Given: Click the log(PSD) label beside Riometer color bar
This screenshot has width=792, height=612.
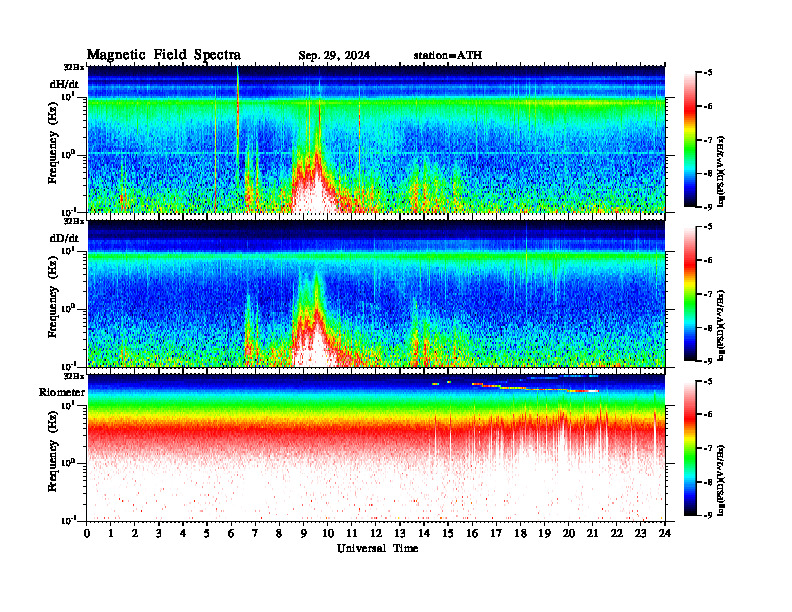Looking at the screenshot, I should pyautogui.click(x=721, y=480).
